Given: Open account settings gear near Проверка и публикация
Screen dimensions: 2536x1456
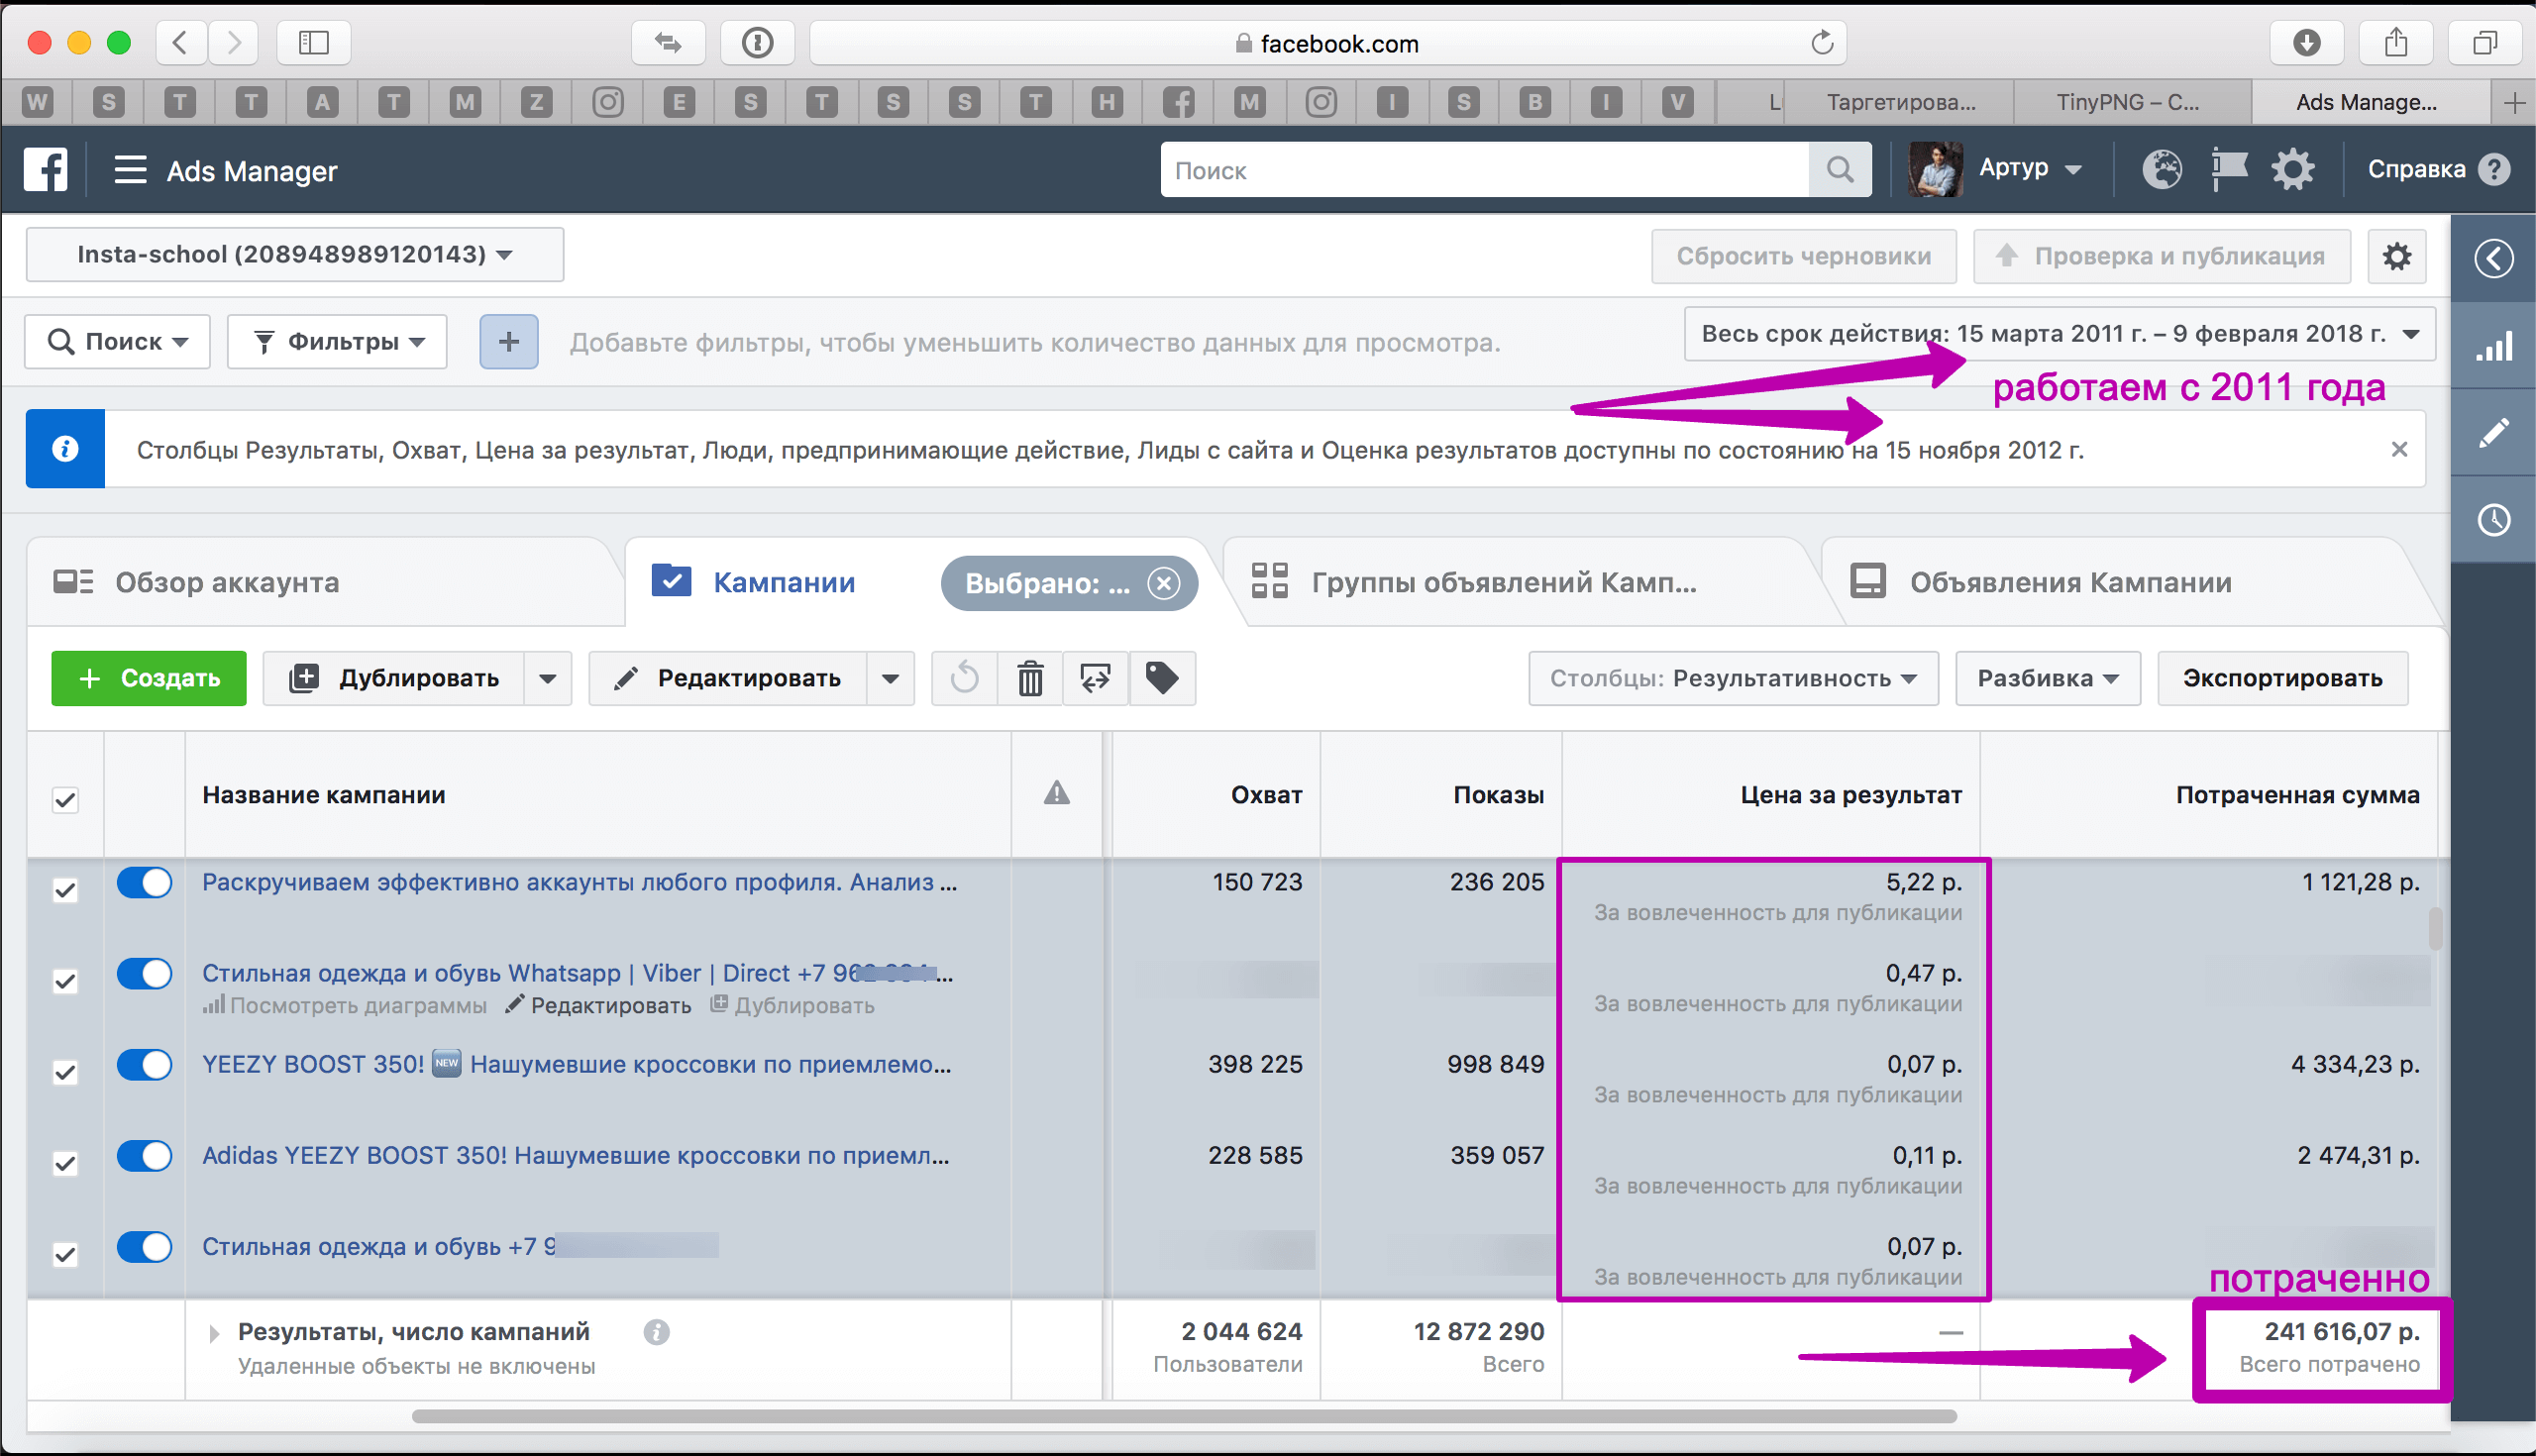Looking at the screenshot, I should [x=2397, y=256].
